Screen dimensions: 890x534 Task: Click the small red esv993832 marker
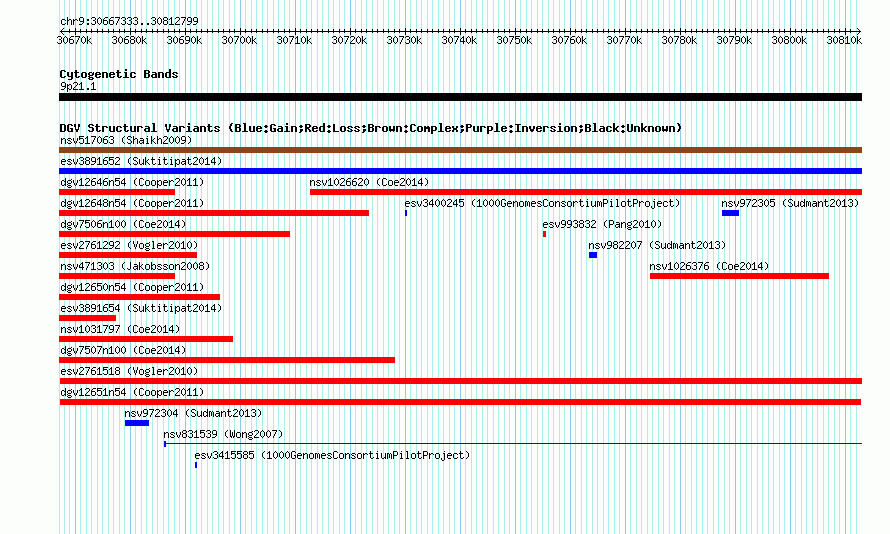(544, 234)
